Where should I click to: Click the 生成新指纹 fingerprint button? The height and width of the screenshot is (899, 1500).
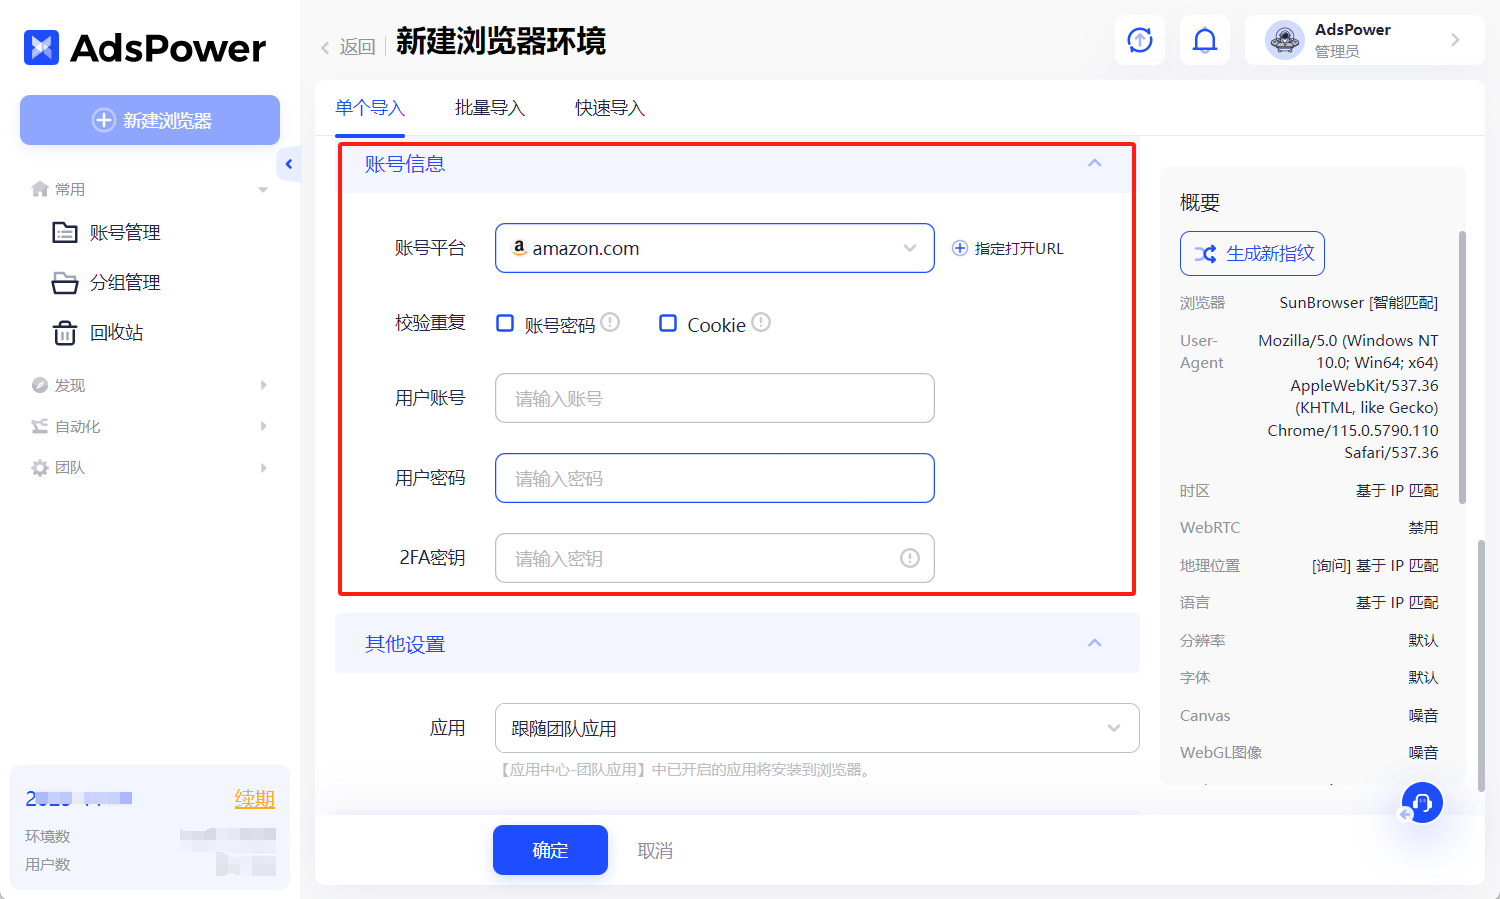(1251, 253)
